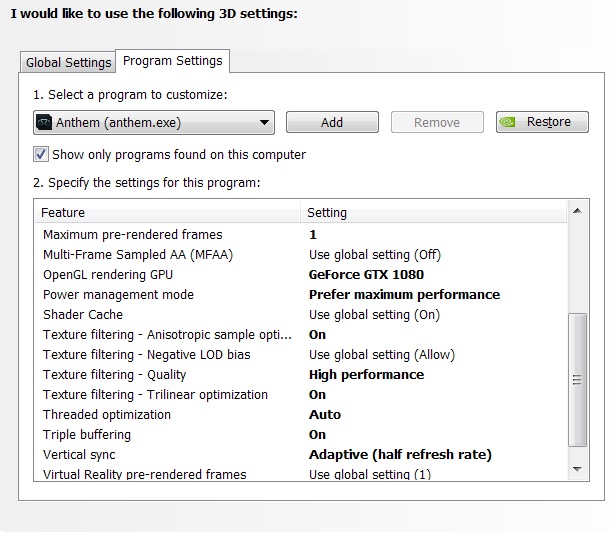Open Vertical sync Adaptive (half refresh rate) setting
Image resolution: width=610 pixels, height=539 pixels.
point(400,455)
